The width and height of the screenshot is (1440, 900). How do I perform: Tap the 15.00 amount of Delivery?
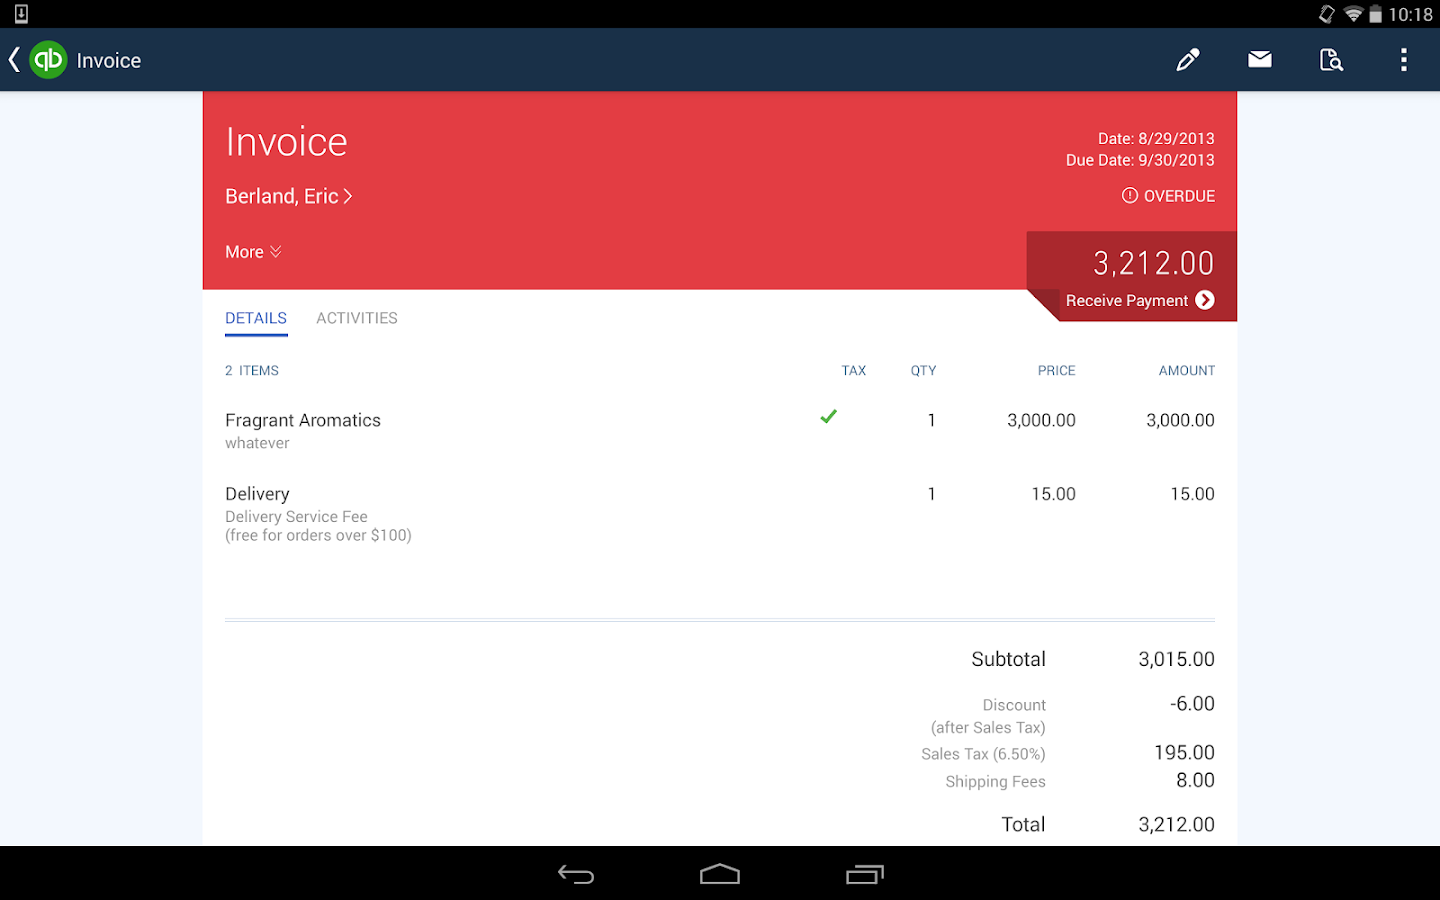click(x=1192, y=494)
